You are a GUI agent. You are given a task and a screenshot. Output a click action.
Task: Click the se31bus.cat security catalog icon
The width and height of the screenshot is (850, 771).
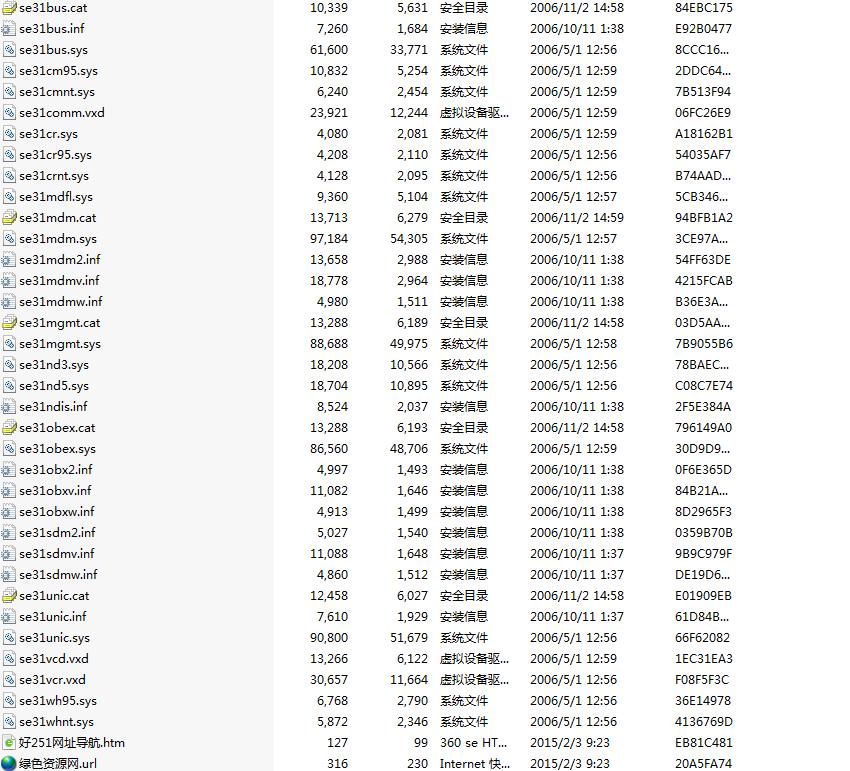point(9,8)
